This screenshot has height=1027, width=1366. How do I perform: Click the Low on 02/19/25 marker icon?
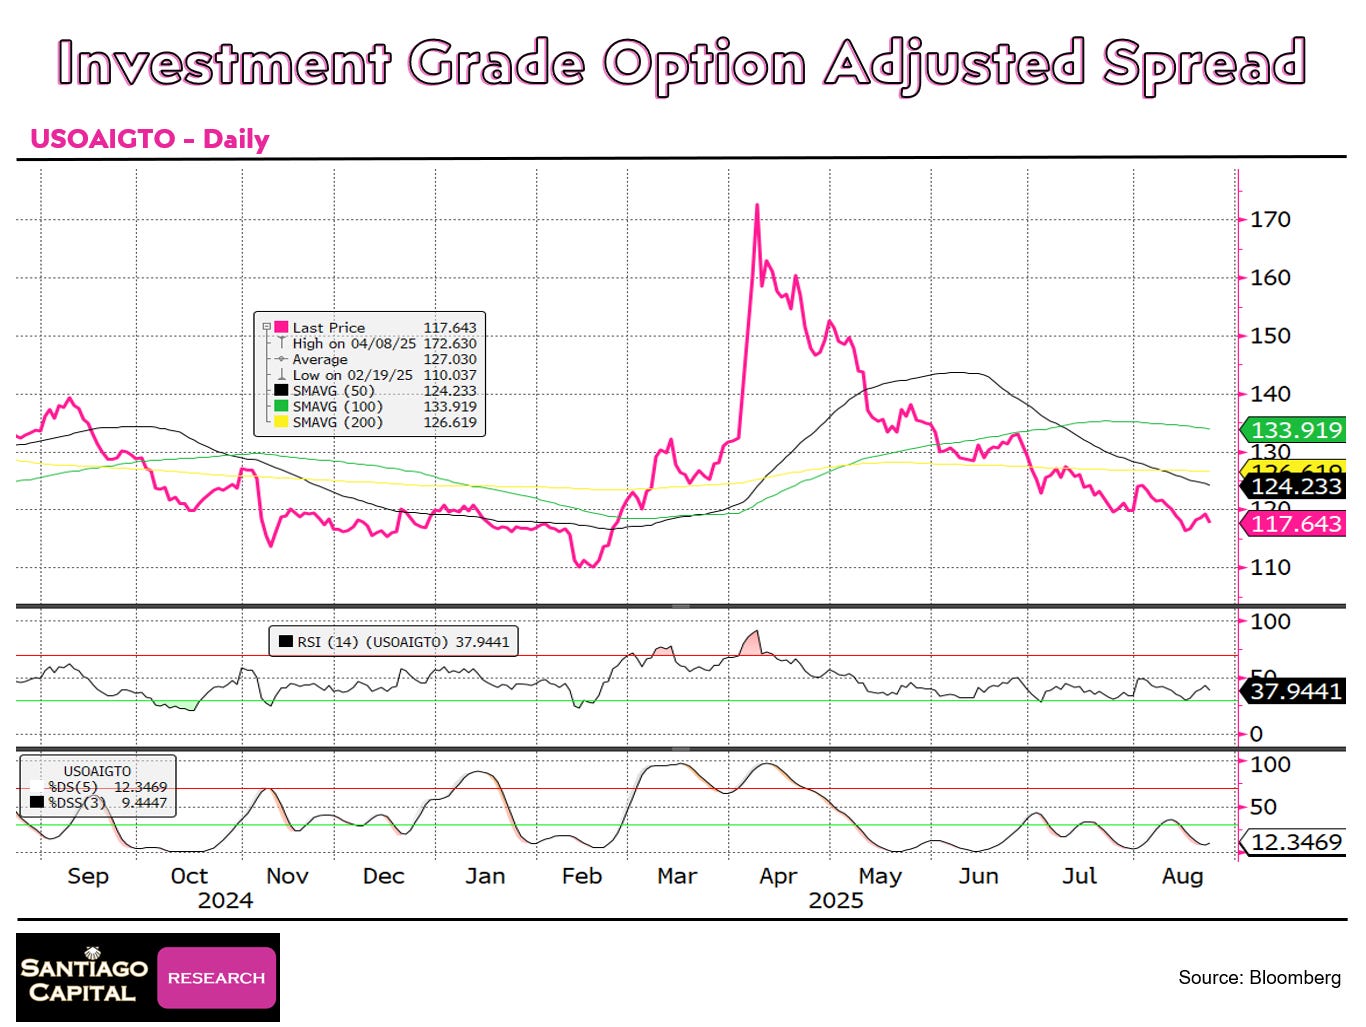(x=282, y=375)
